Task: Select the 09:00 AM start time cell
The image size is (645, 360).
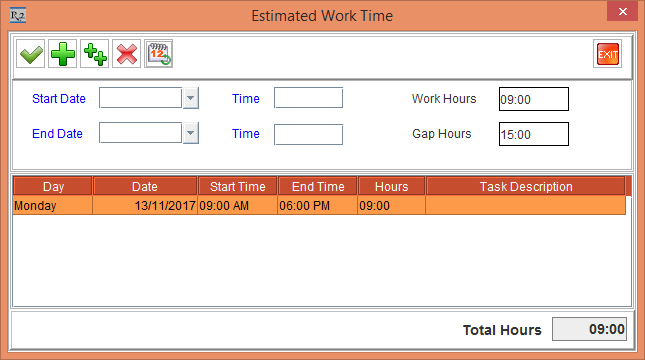Action: [238, 205]
